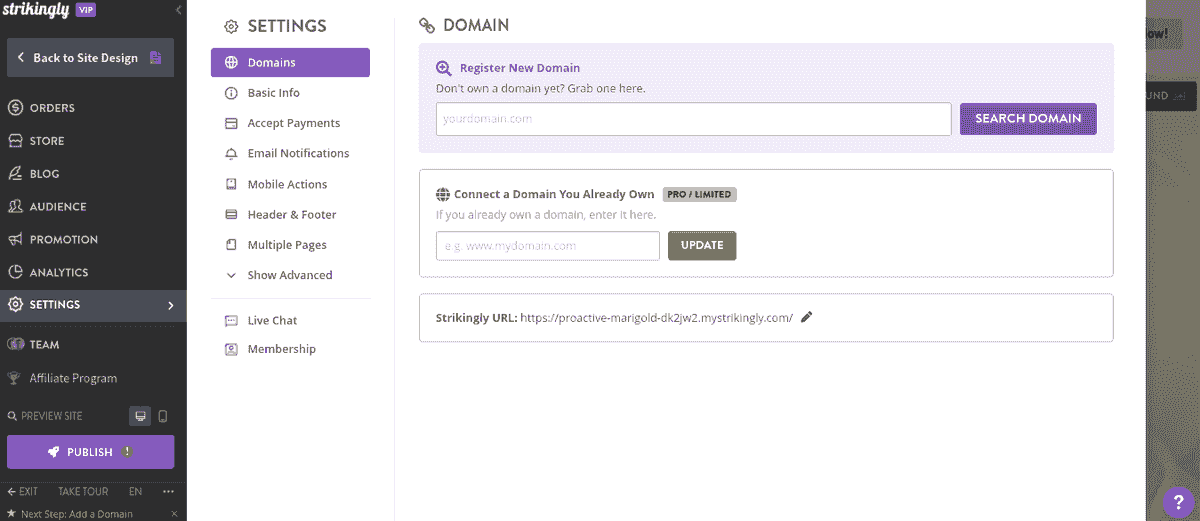Click the Promotion megaphone icon
This screenshot has width=1200, height=521.
[15, 240]
